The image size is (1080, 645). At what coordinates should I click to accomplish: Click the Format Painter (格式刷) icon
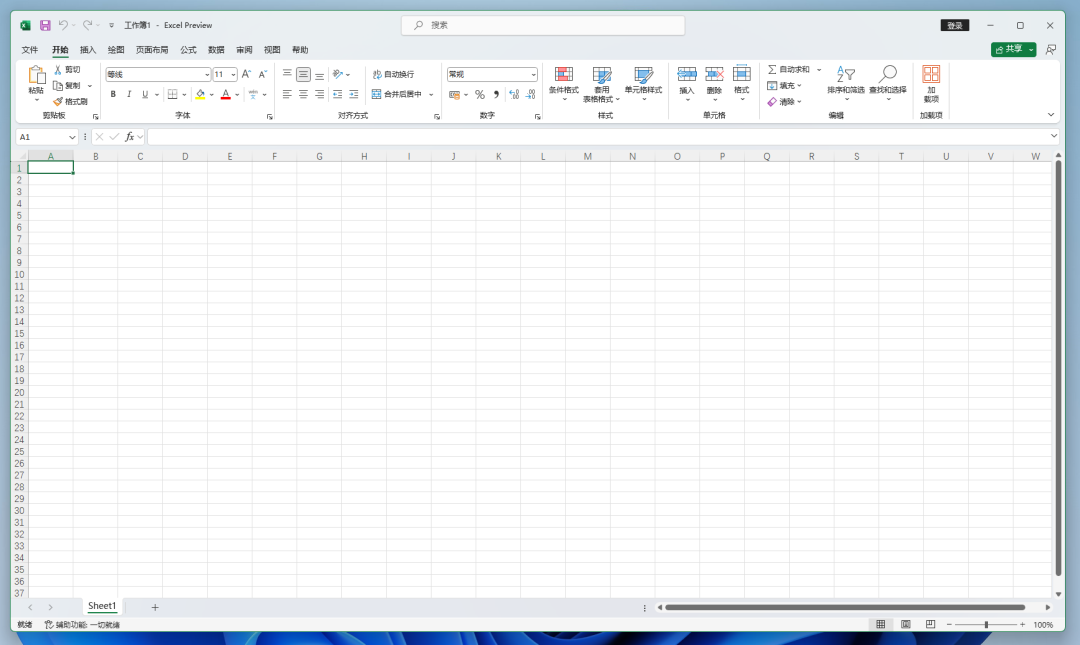click(58, 101)
